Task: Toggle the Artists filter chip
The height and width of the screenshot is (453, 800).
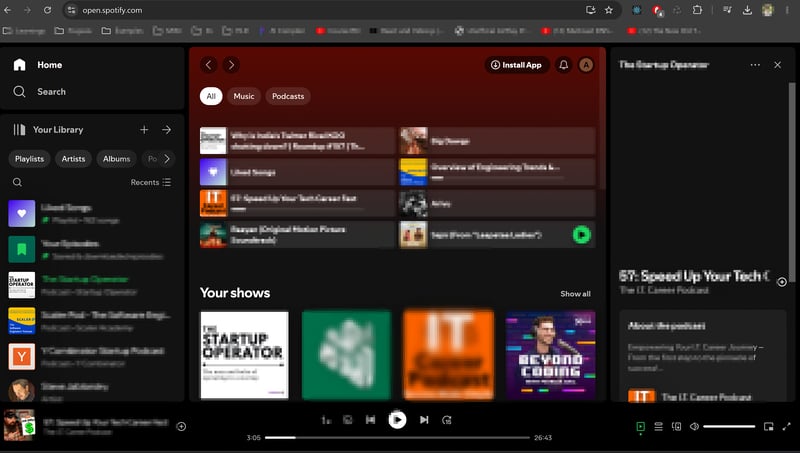Action: 73,159
